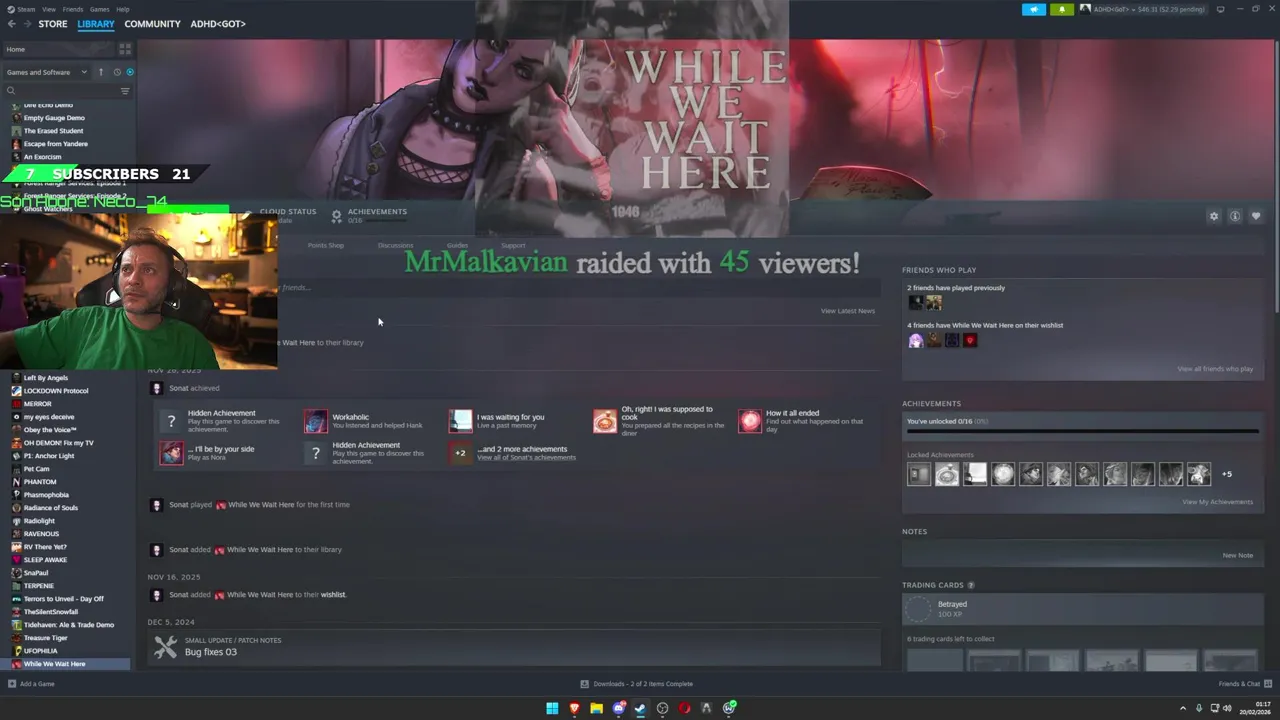1280x720 pixels.
Task: Click the How it all ended achievement icon
Action: 750,421
